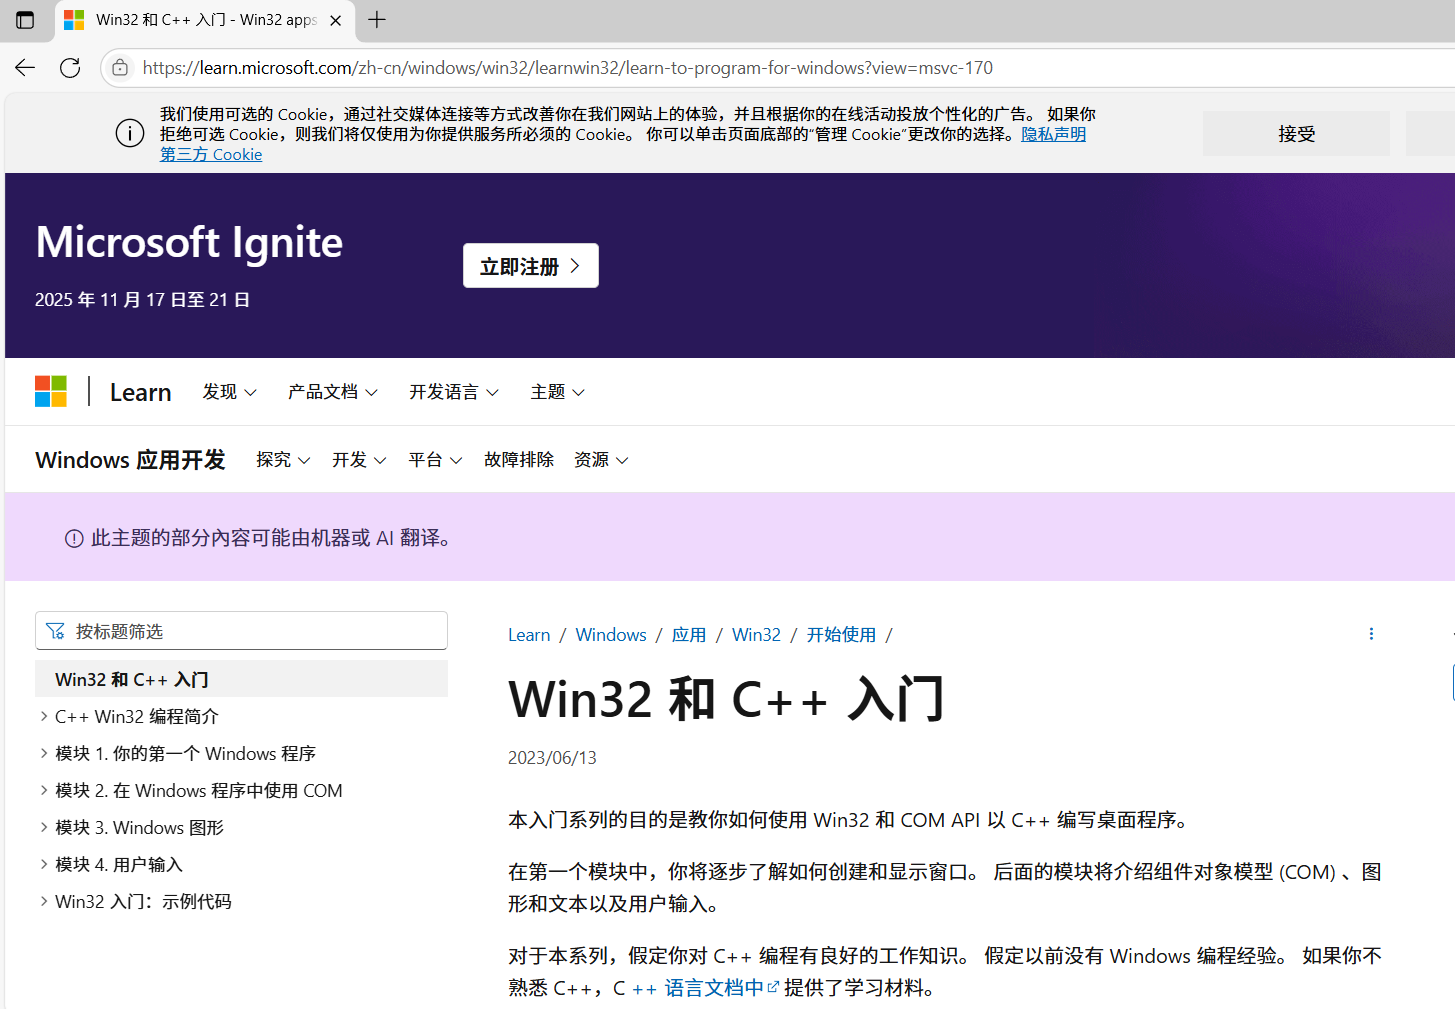Screen dimensions: 1455x1009
Task: Click the cookie info circle icon
Action: (130, 133)
